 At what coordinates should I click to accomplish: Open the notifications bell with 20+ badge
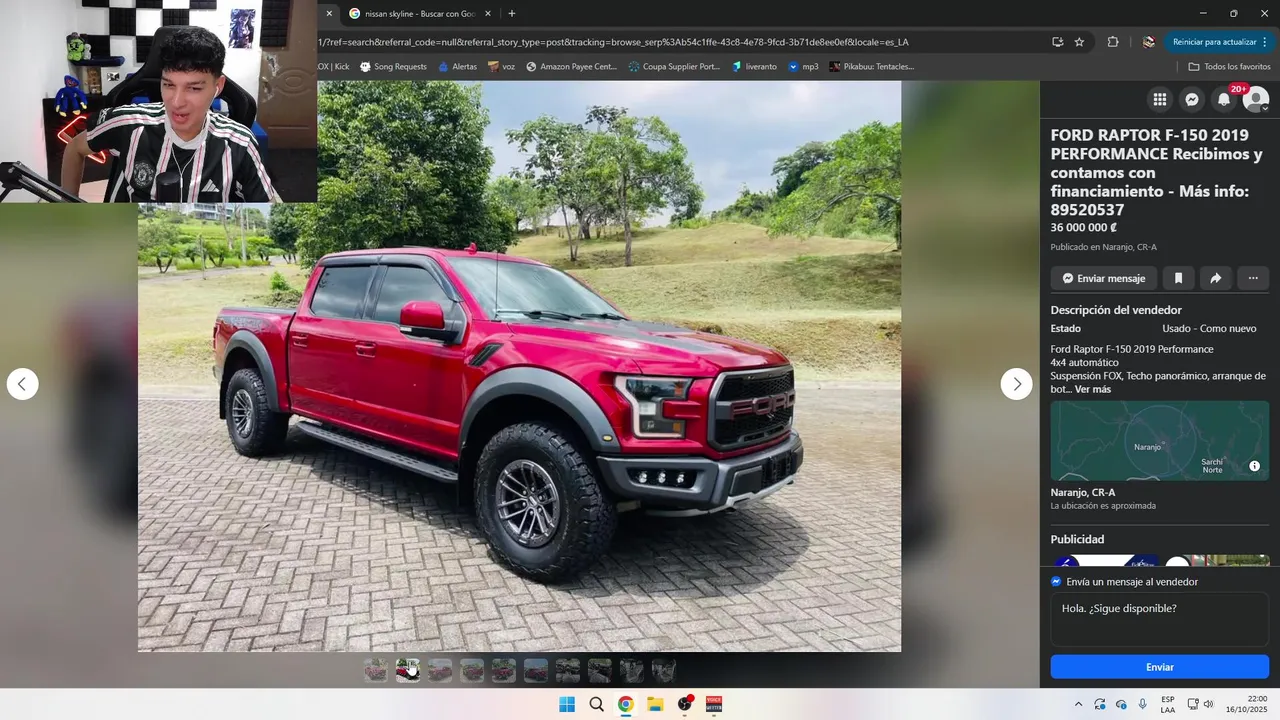coord(1224,99)
